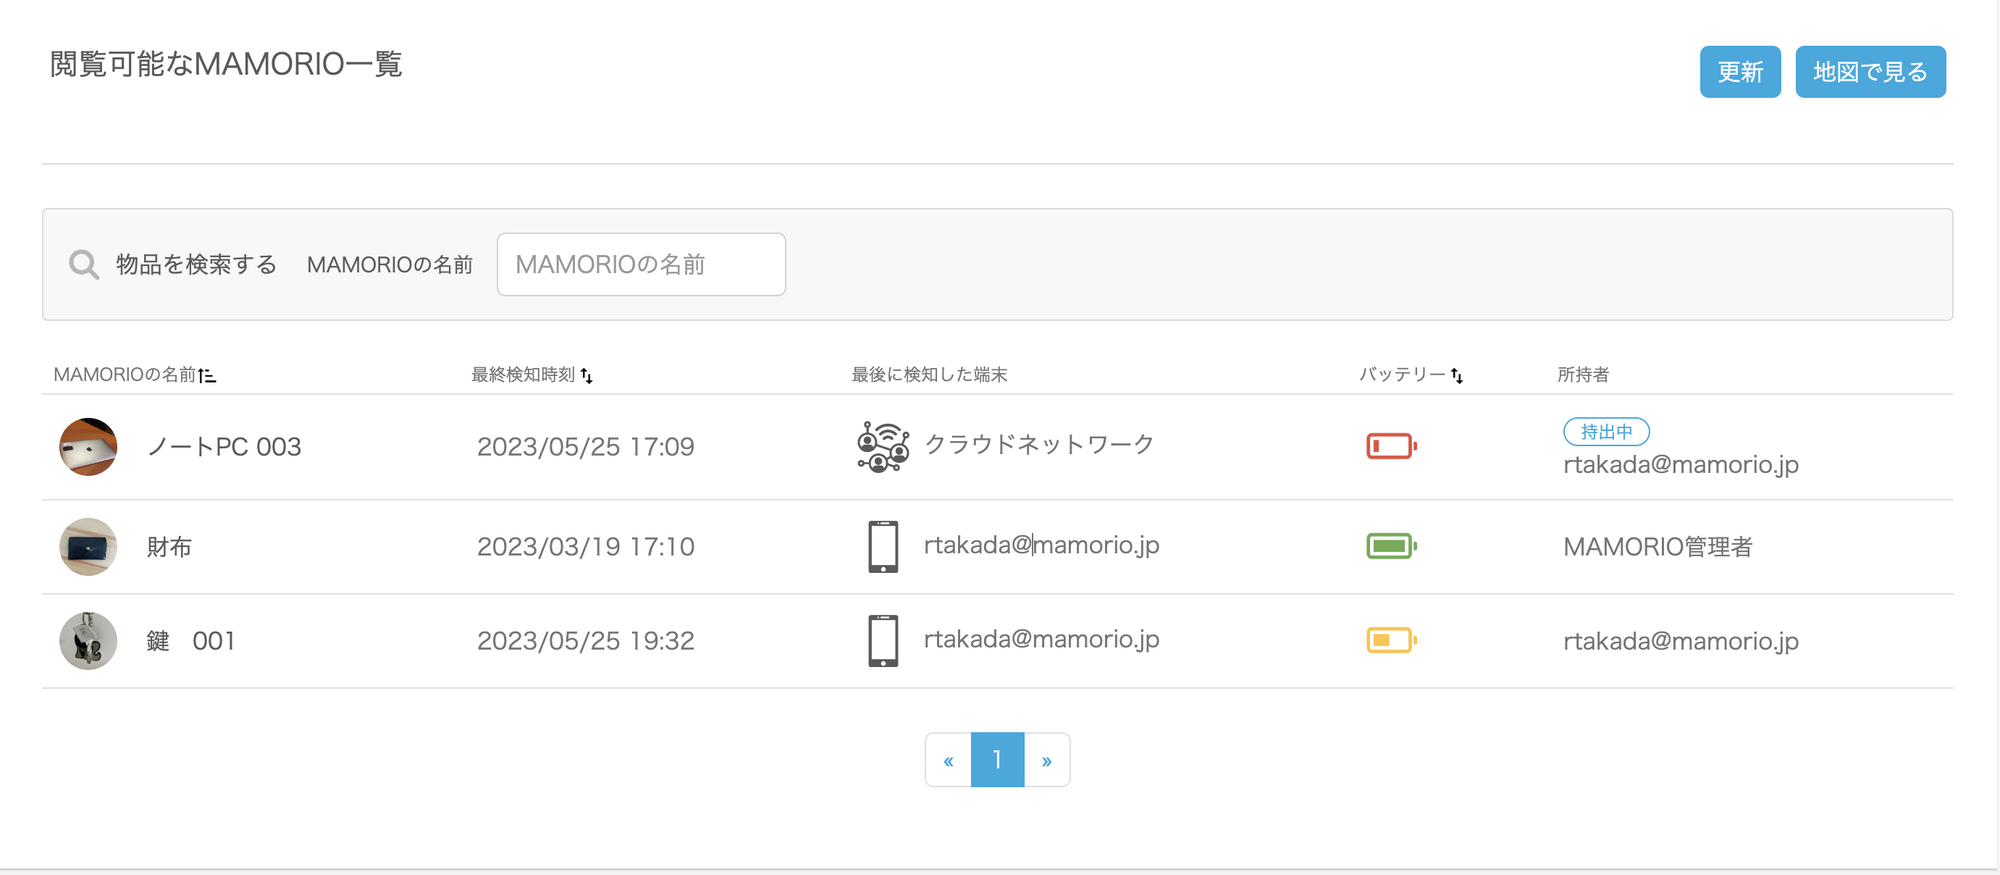This screenshot has width=2000, height=875.
Task: Open the ノートPC 003 thumbnail
Action: pyautogui.click(x=88, y=447)
